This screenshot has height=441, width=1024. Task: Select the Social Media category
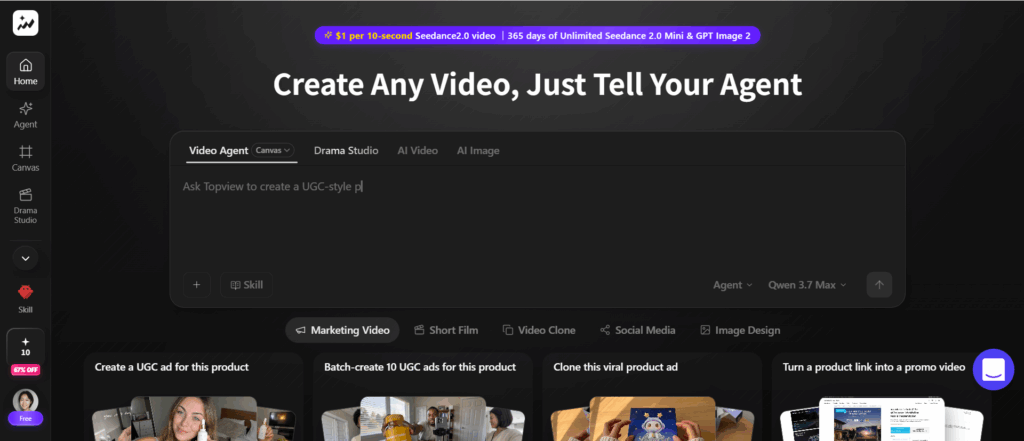pos(637,330)
